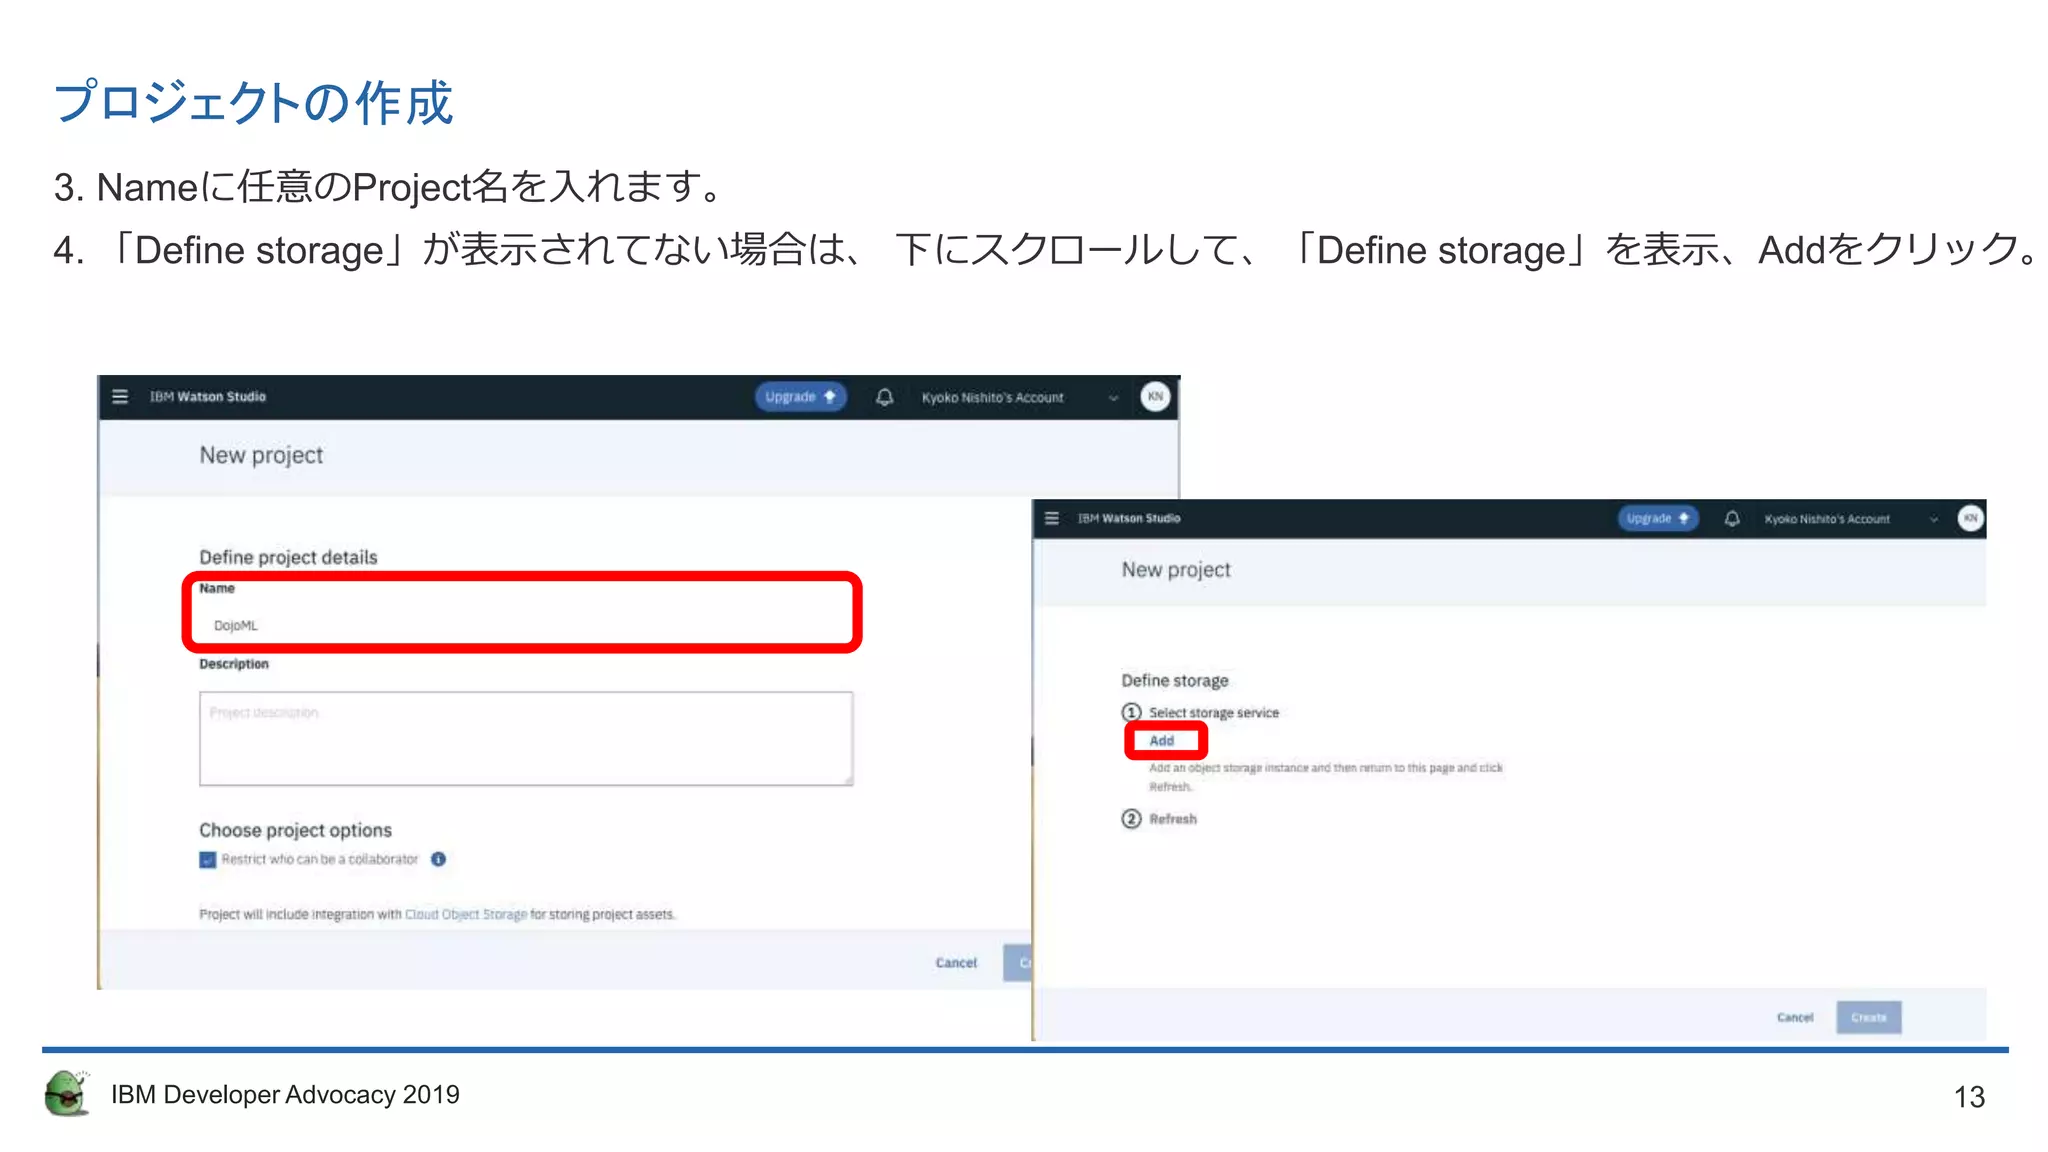This screenshot has width=2048, height=1152.
Task: Click Cancel in right New project window
Action: tap(1795, 1017)
